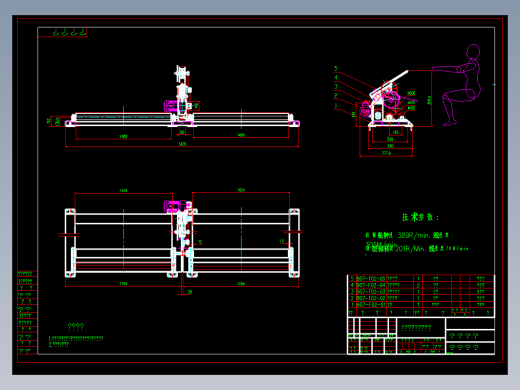
Task: Click part code in parts list row 4
Action: click(371, 285)
